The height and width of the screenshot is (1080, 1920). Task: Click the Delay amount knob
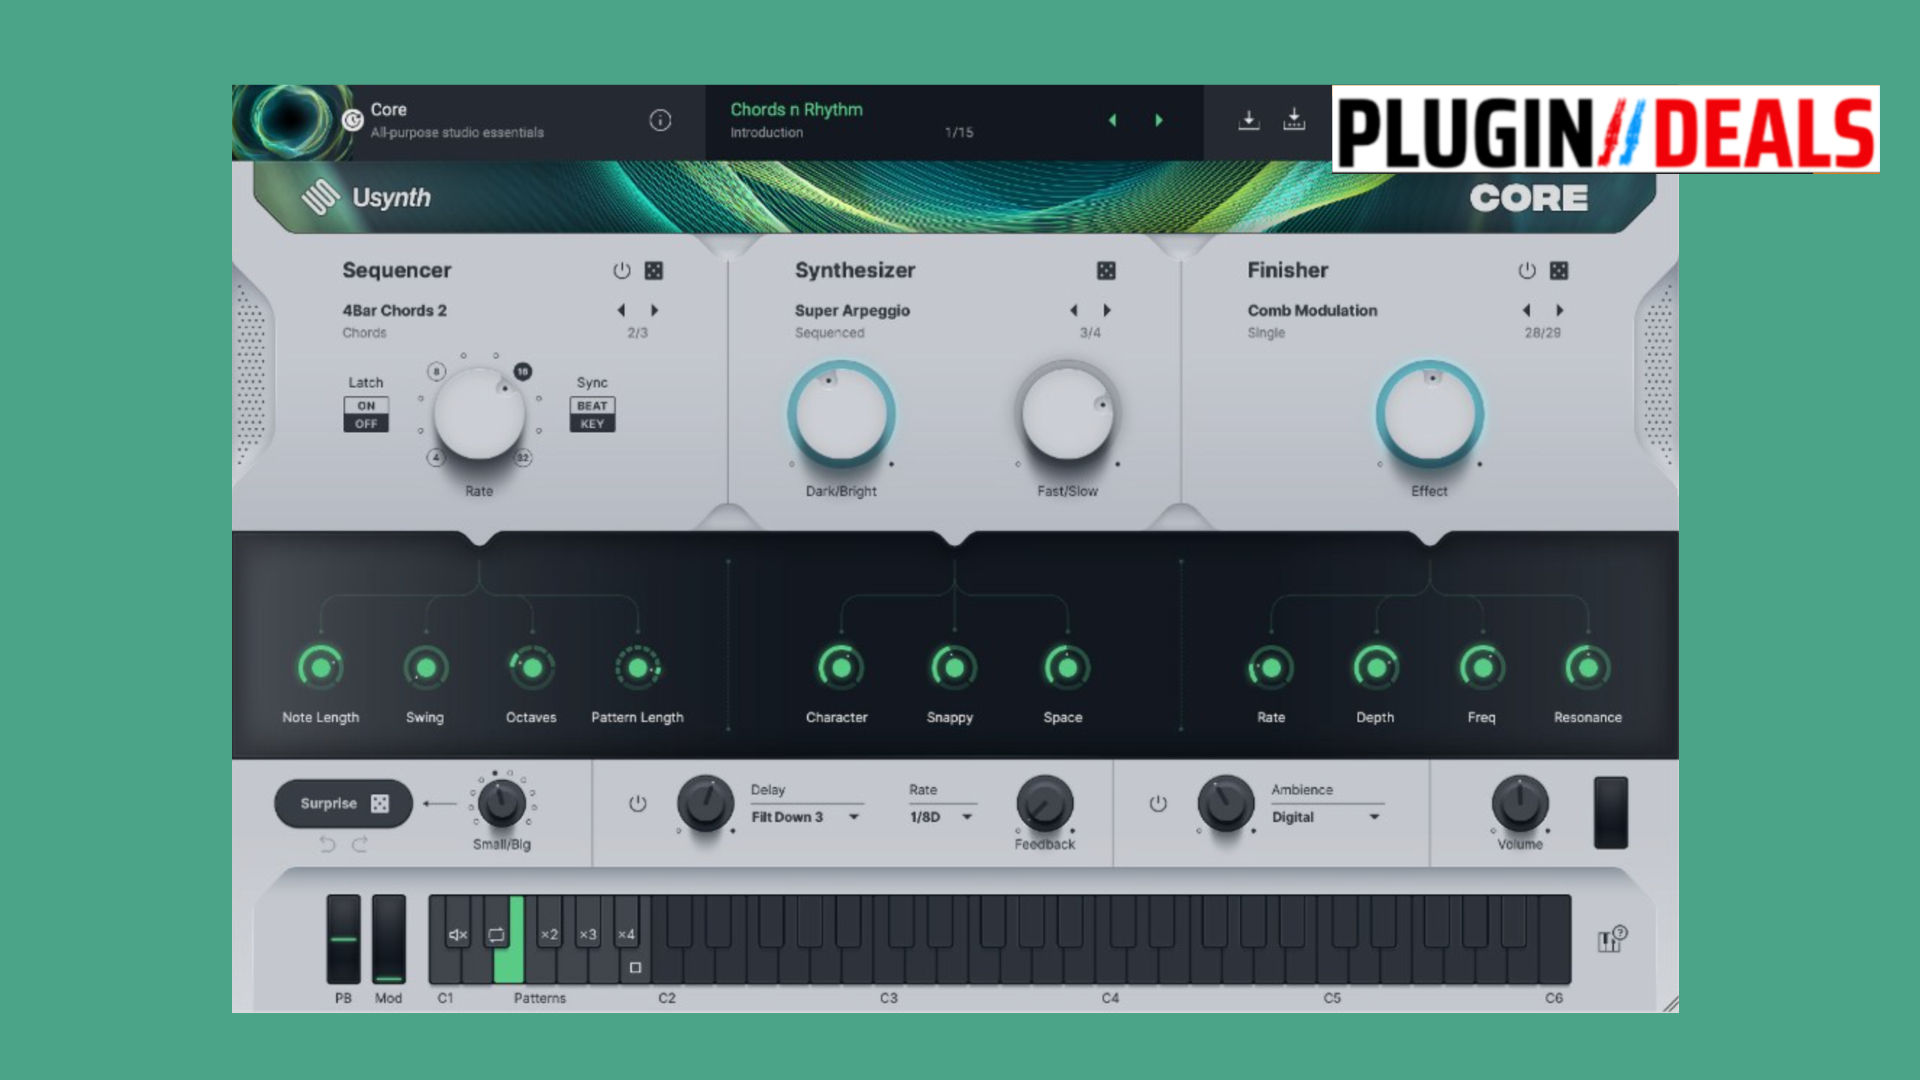tap(706, 803)
